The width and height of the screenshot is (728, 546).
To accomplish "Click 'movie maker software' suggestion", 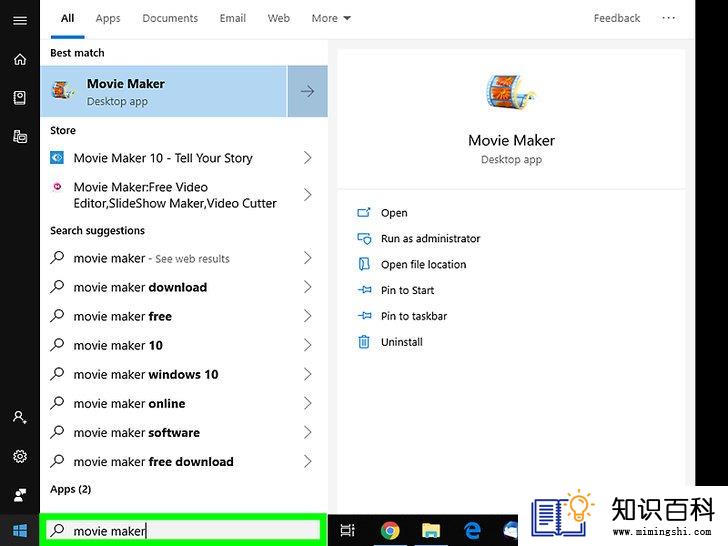I will pos(136,433).
